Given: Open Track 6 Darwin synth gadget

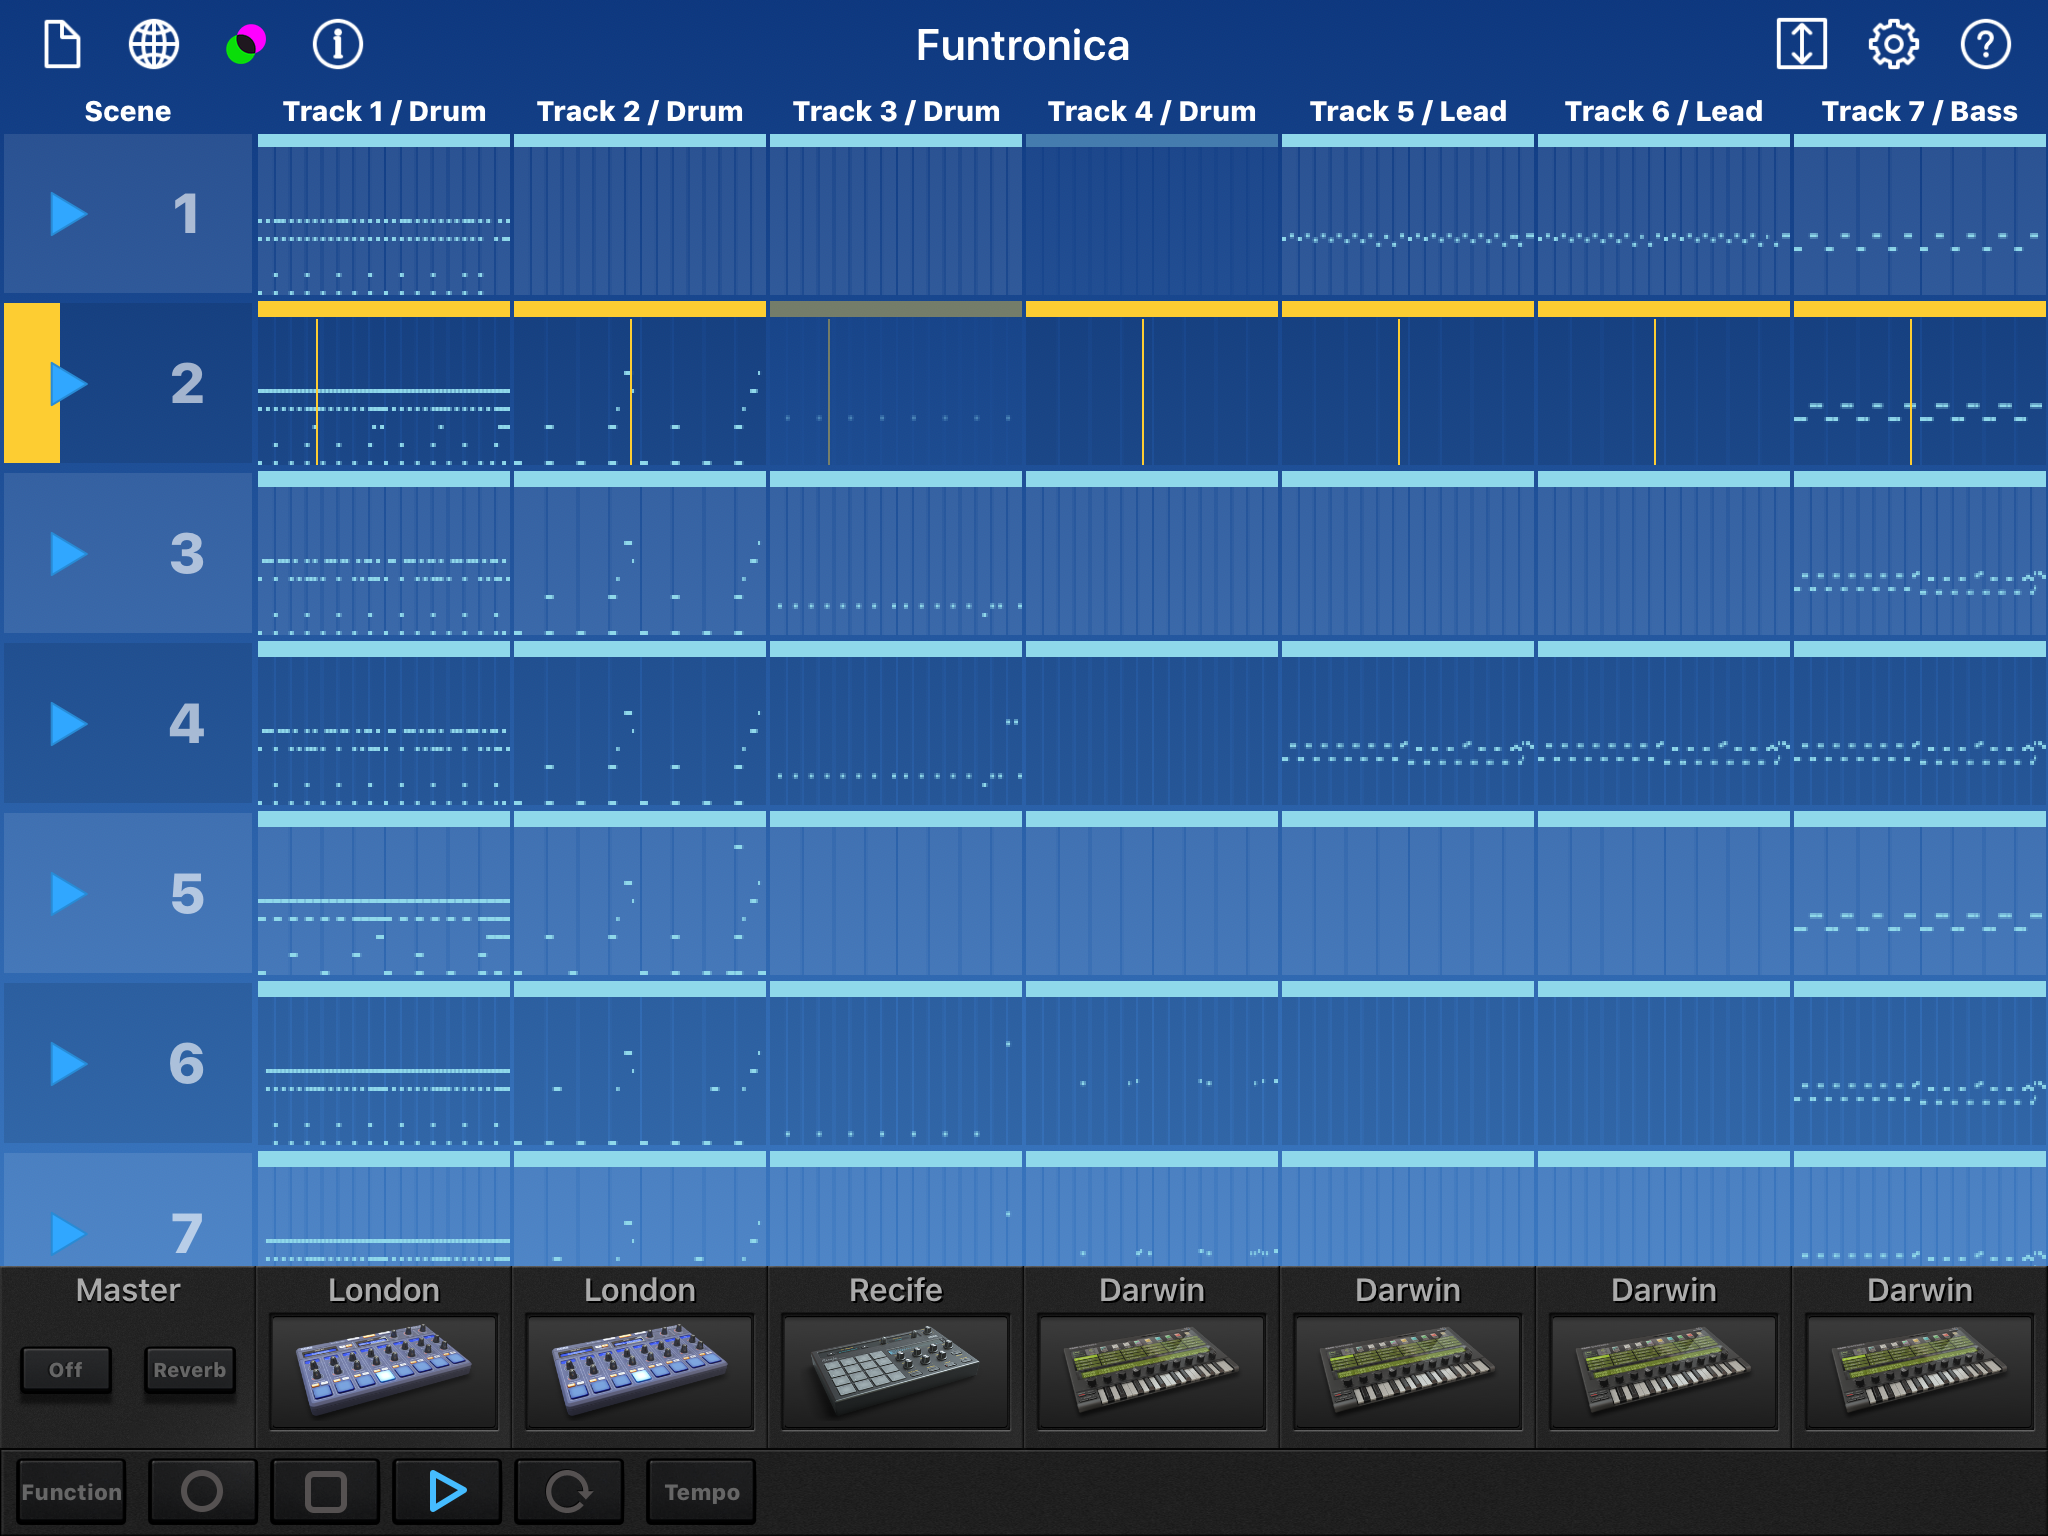Looking at the screenshot, I should click(x=1664, y=1372).
